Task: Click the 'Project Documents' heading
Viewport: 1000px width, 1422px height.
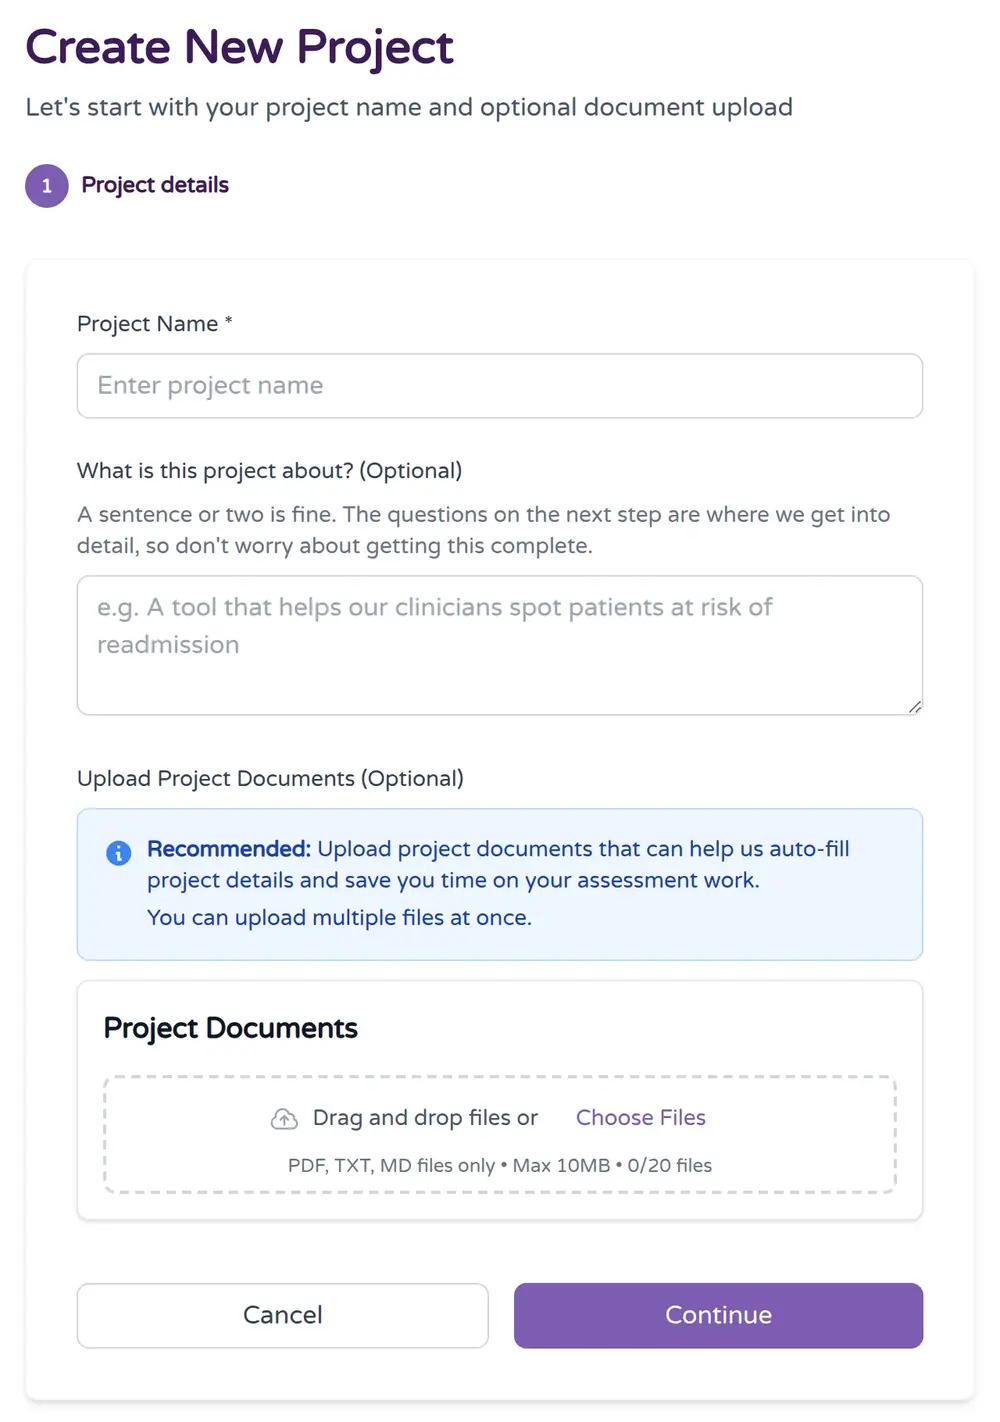Action: tap(230, 1028)
